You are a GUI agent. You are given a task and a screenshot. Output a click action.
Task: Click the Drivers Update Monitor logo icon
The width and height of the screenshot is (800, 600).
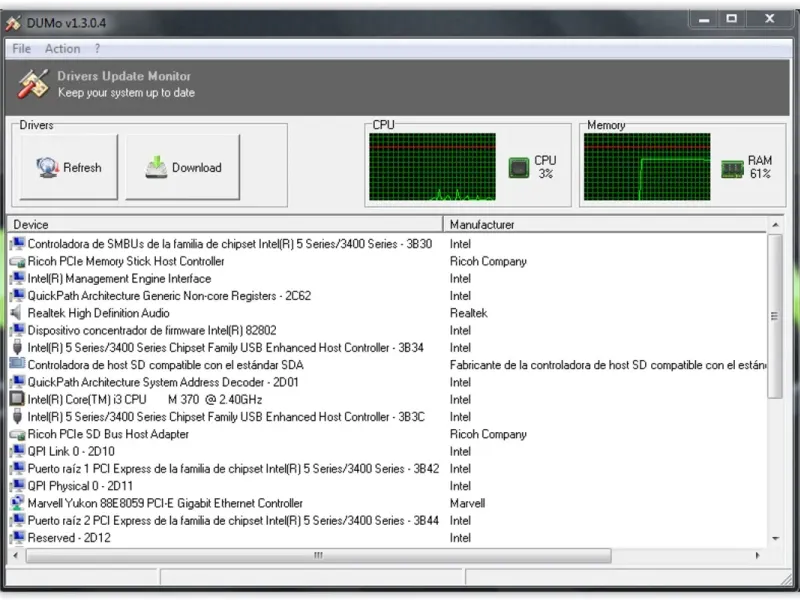coord(33,84)
